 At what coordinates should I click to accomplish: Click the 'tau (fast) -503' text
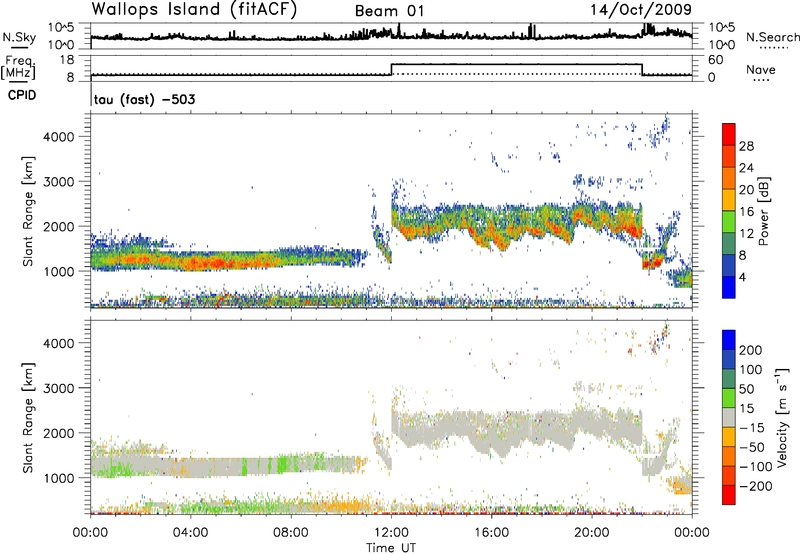(144, 99)
